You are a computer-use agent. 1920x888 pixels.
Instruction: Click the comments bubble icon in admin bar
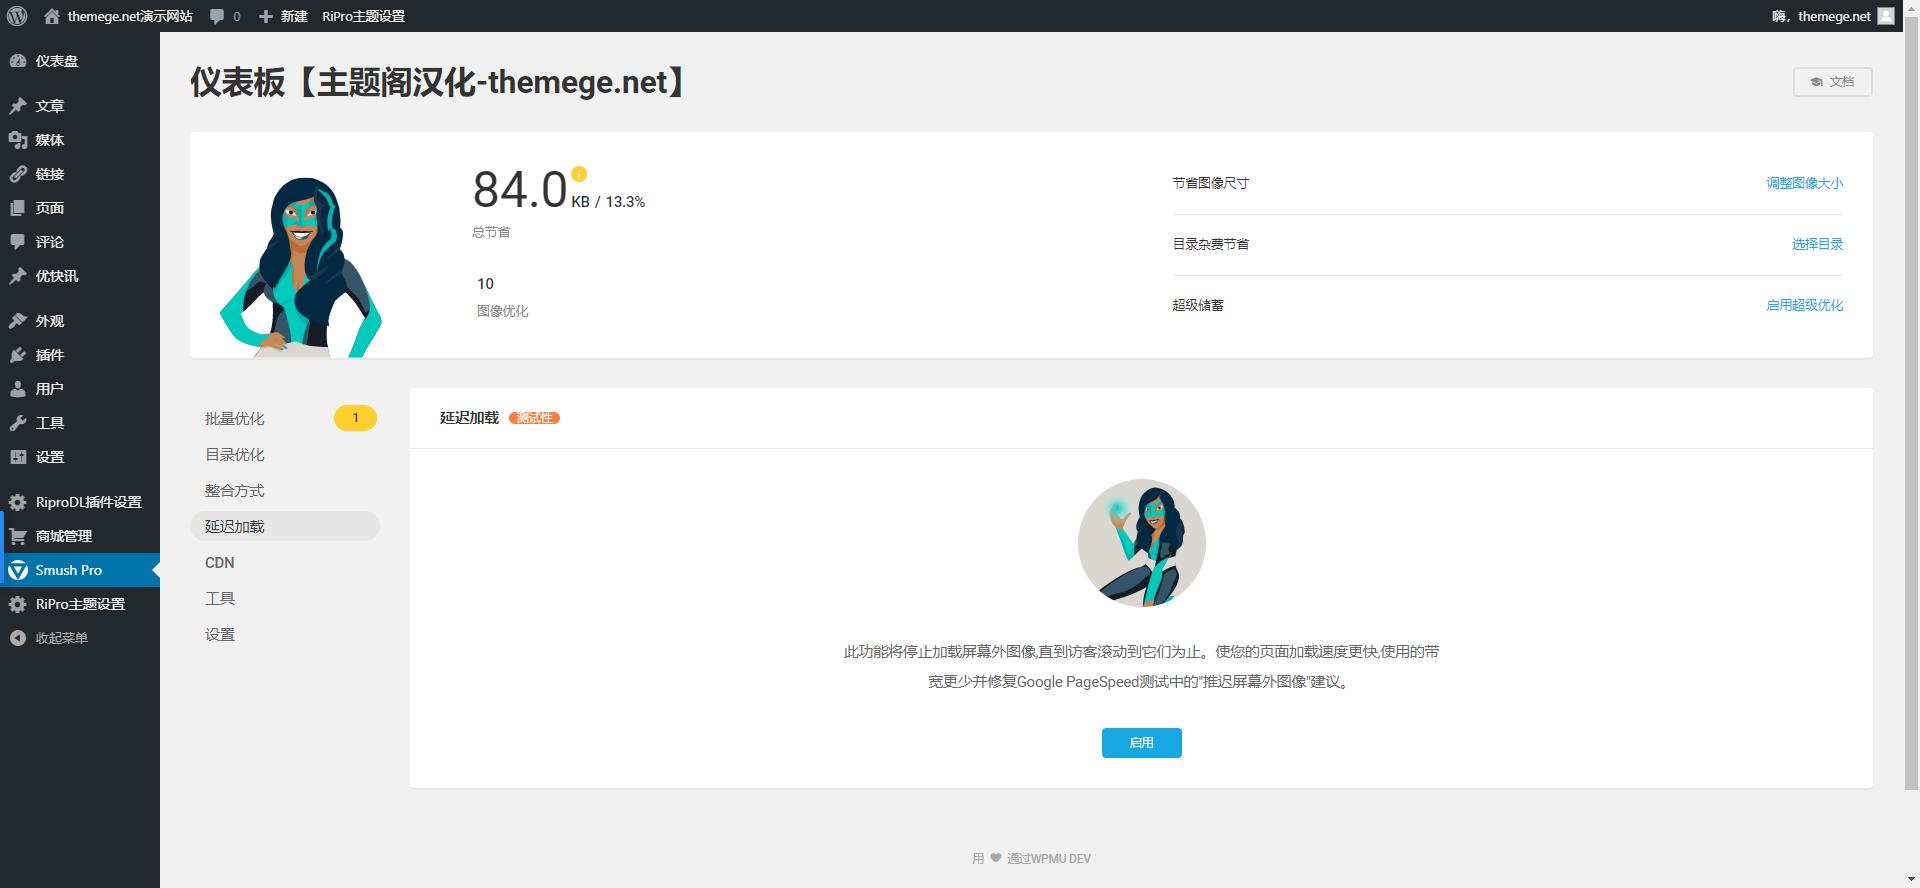click(x=217, y=16)
